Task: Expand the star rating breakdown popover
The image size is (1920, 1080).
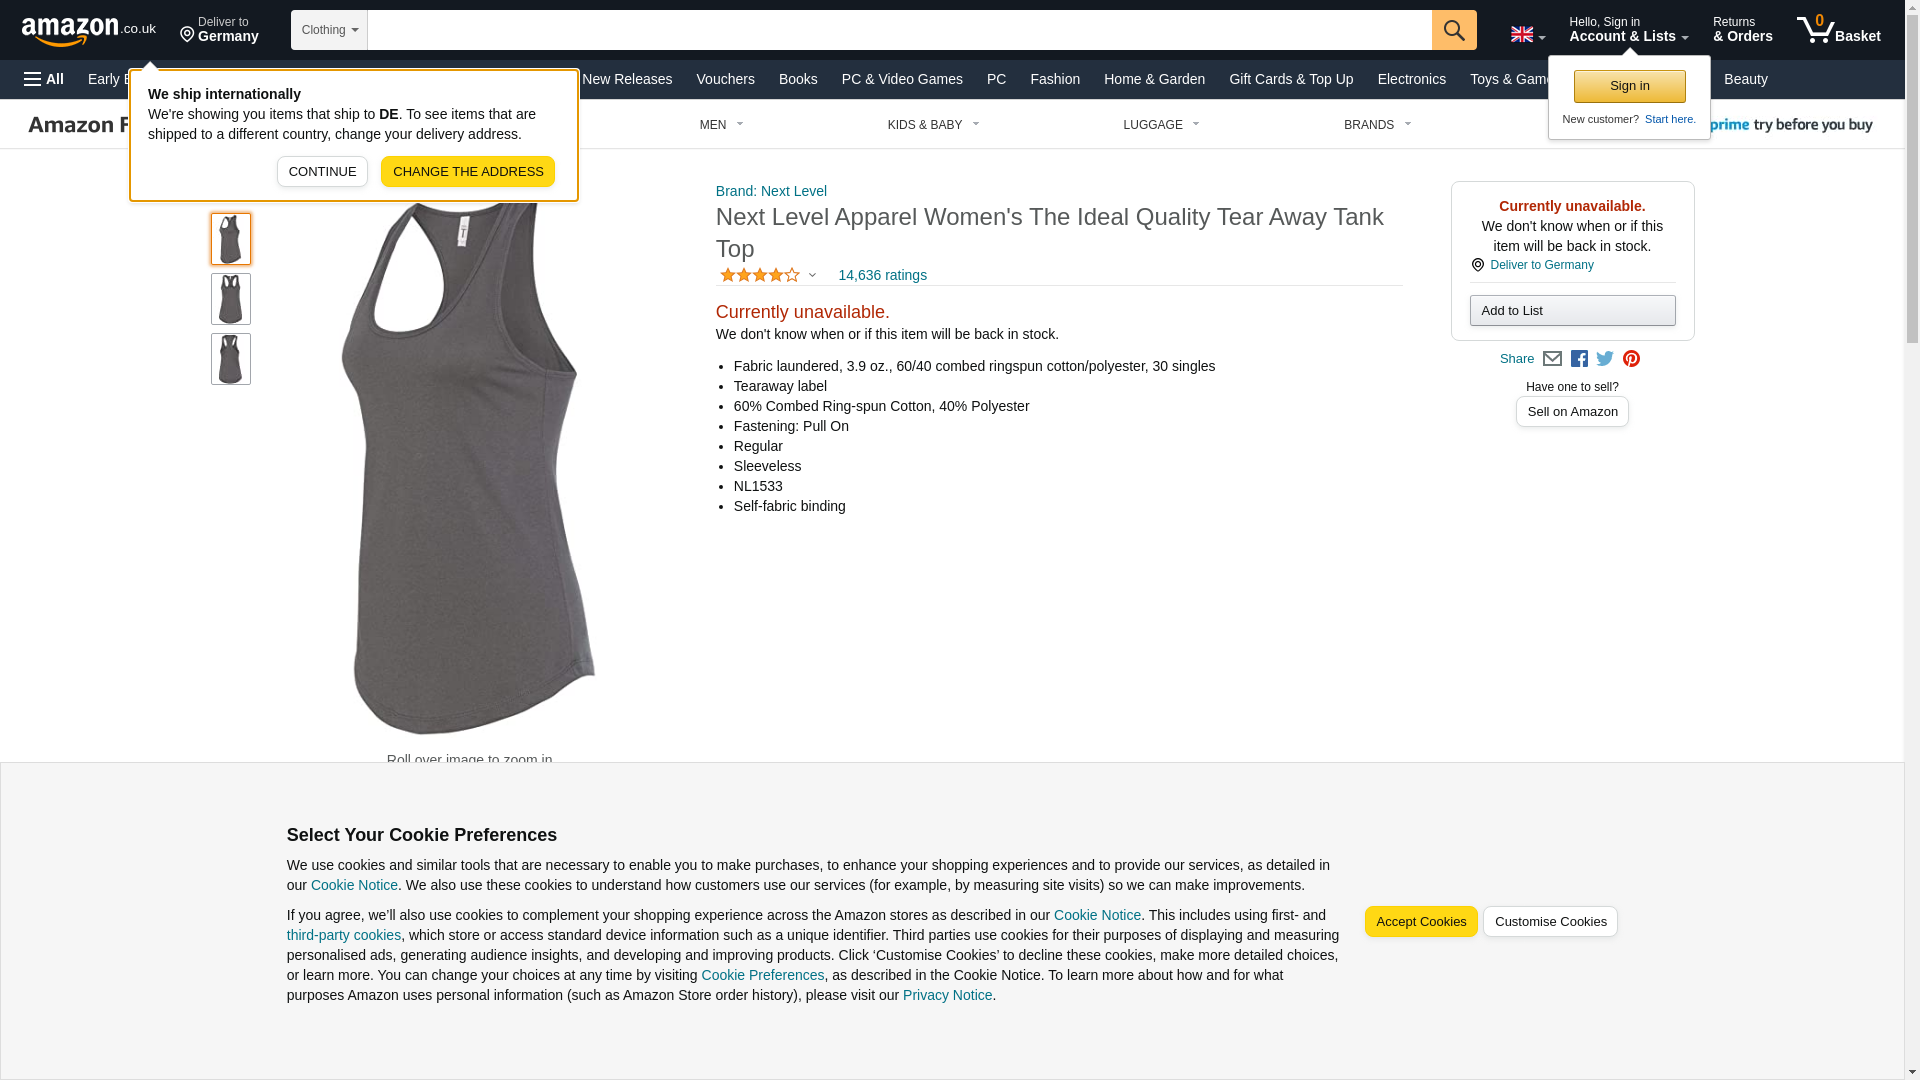Action: click(768, 275)
